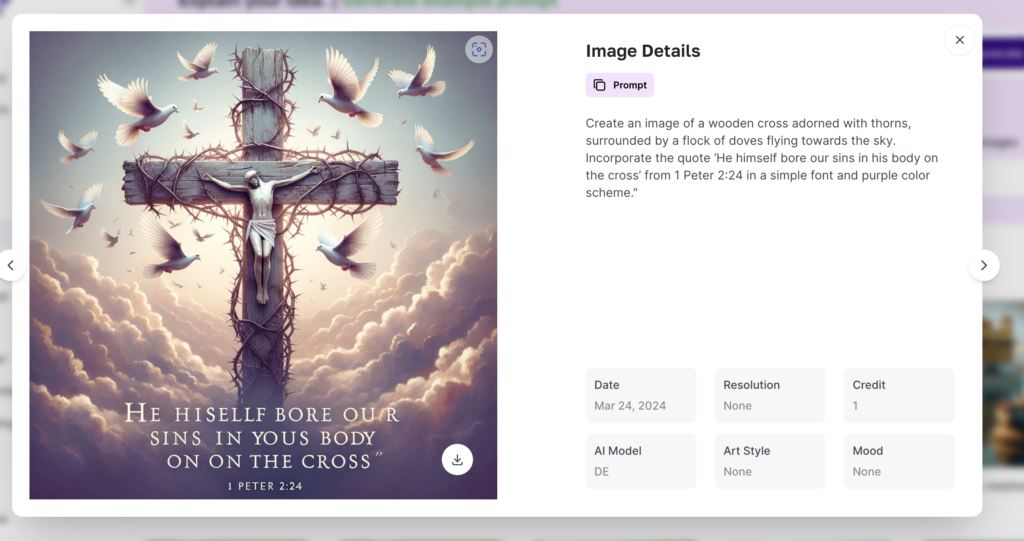
Task: Click the Mood info card
Action: coord(898,461)
